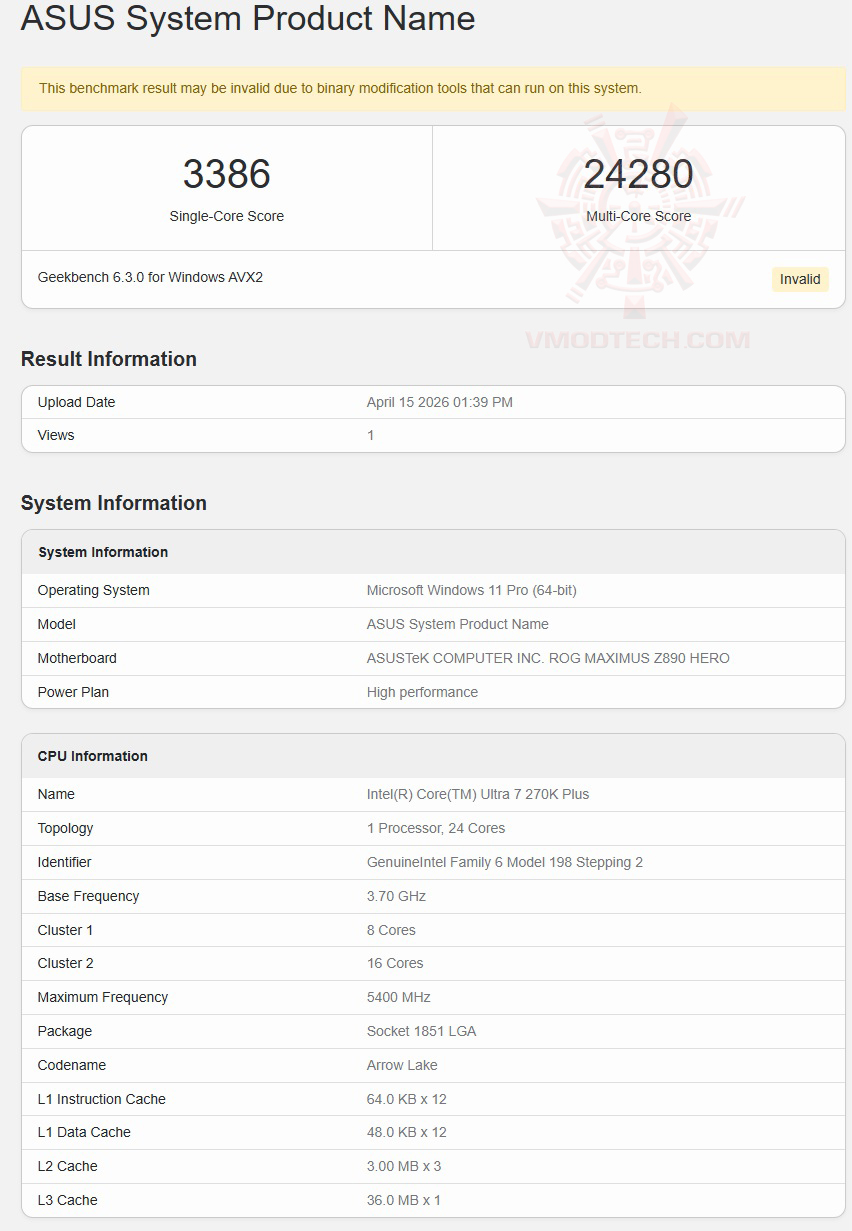This screenshot has width=852, height=1231.
Task: Click the Cluster 1 label
Action: pyautogui.click(x=65, y=930)
